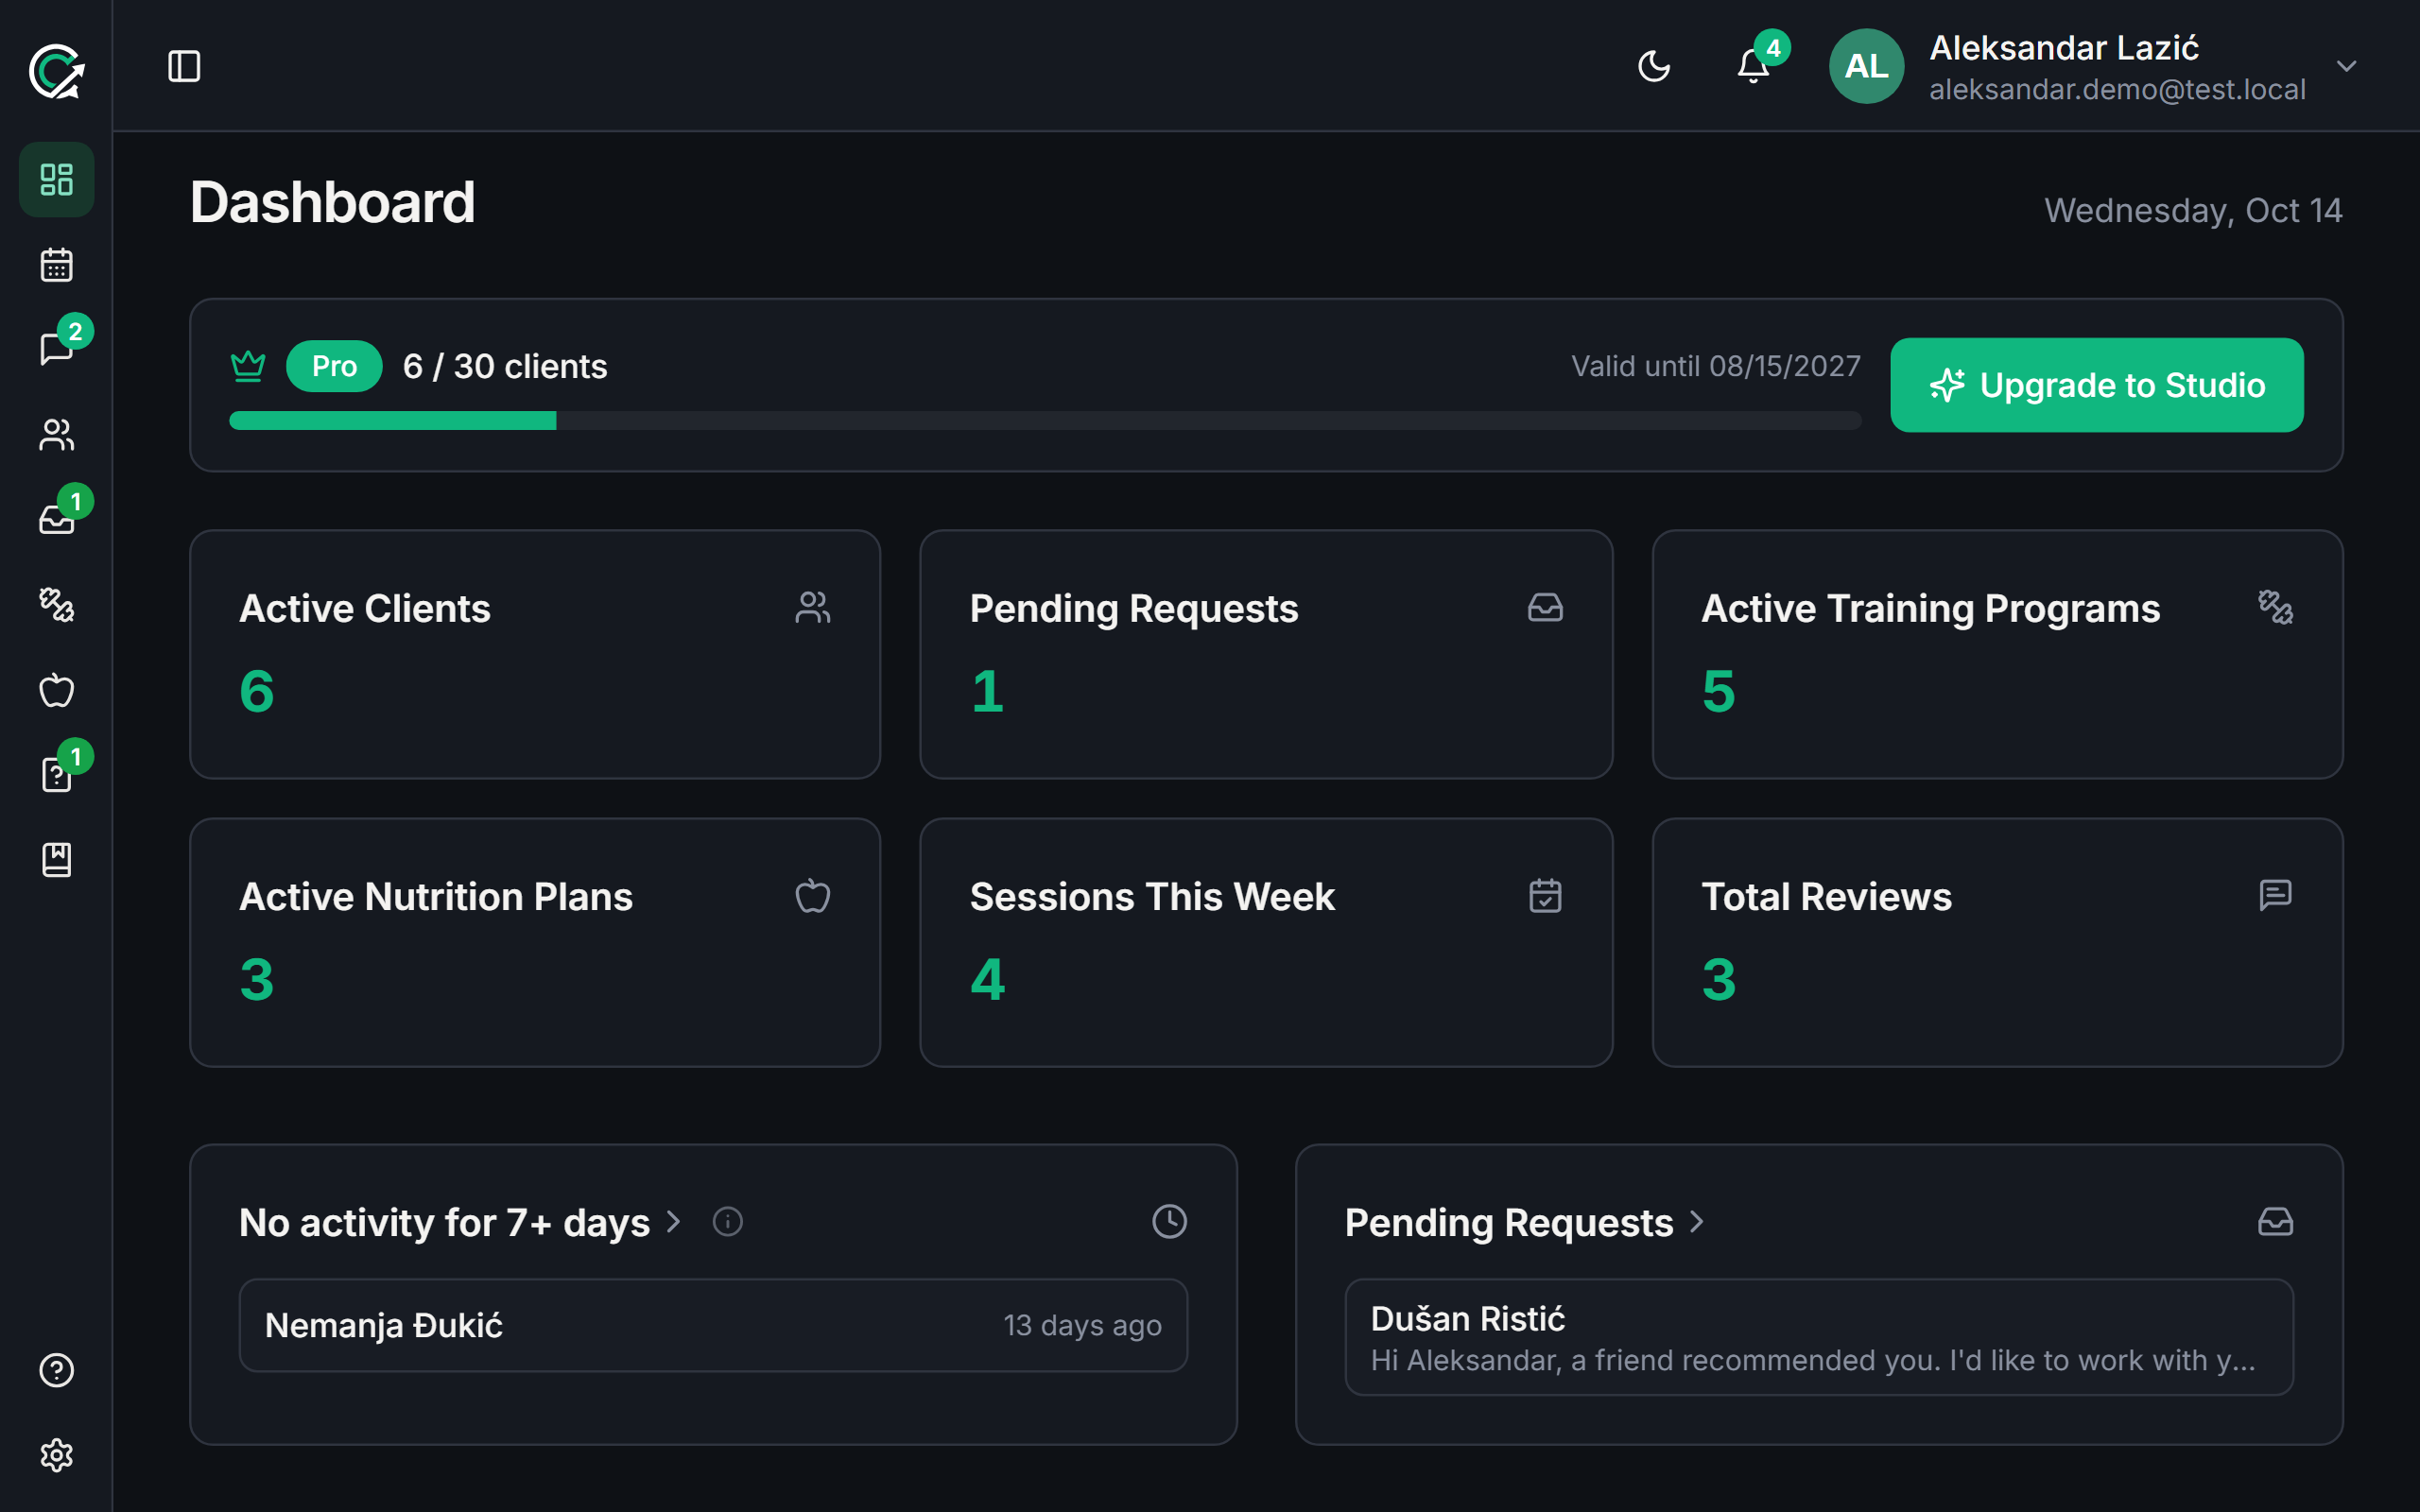Viewport: 2420px width, 1512px height.
Task: Open notifications bell with 4 alerts
Action: coord(1753,66)
